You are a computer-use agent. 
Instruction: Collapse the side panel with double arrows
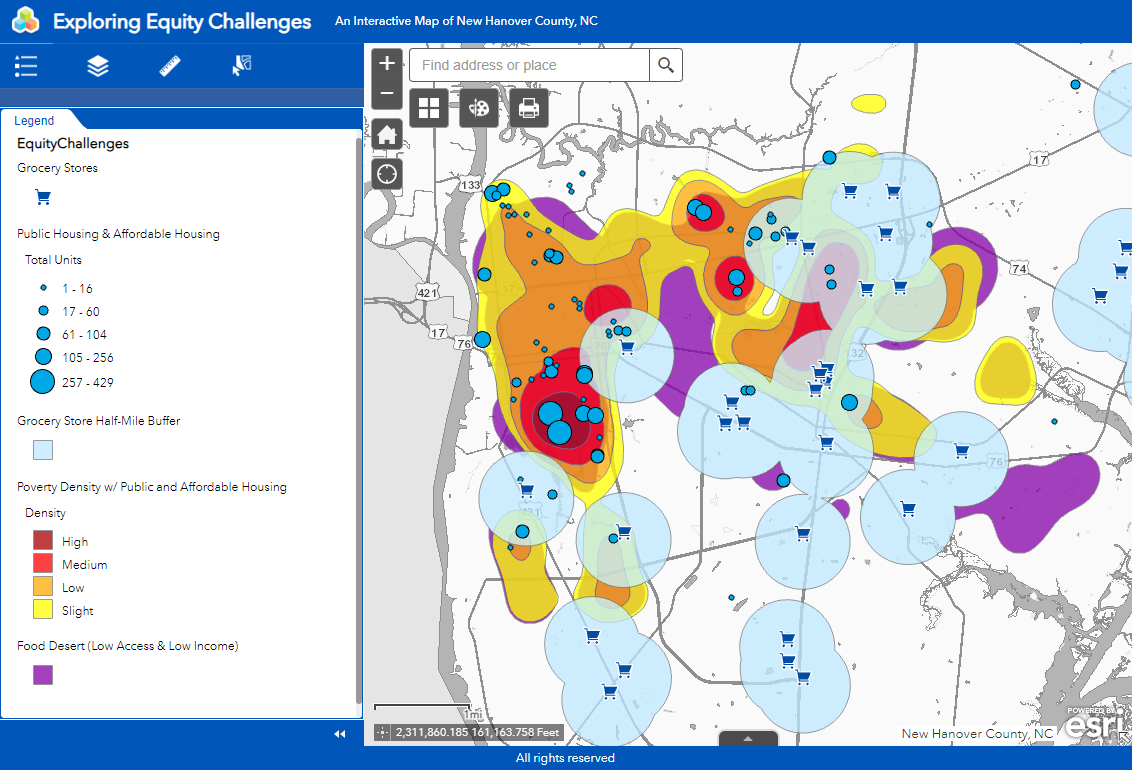point(339,734)
